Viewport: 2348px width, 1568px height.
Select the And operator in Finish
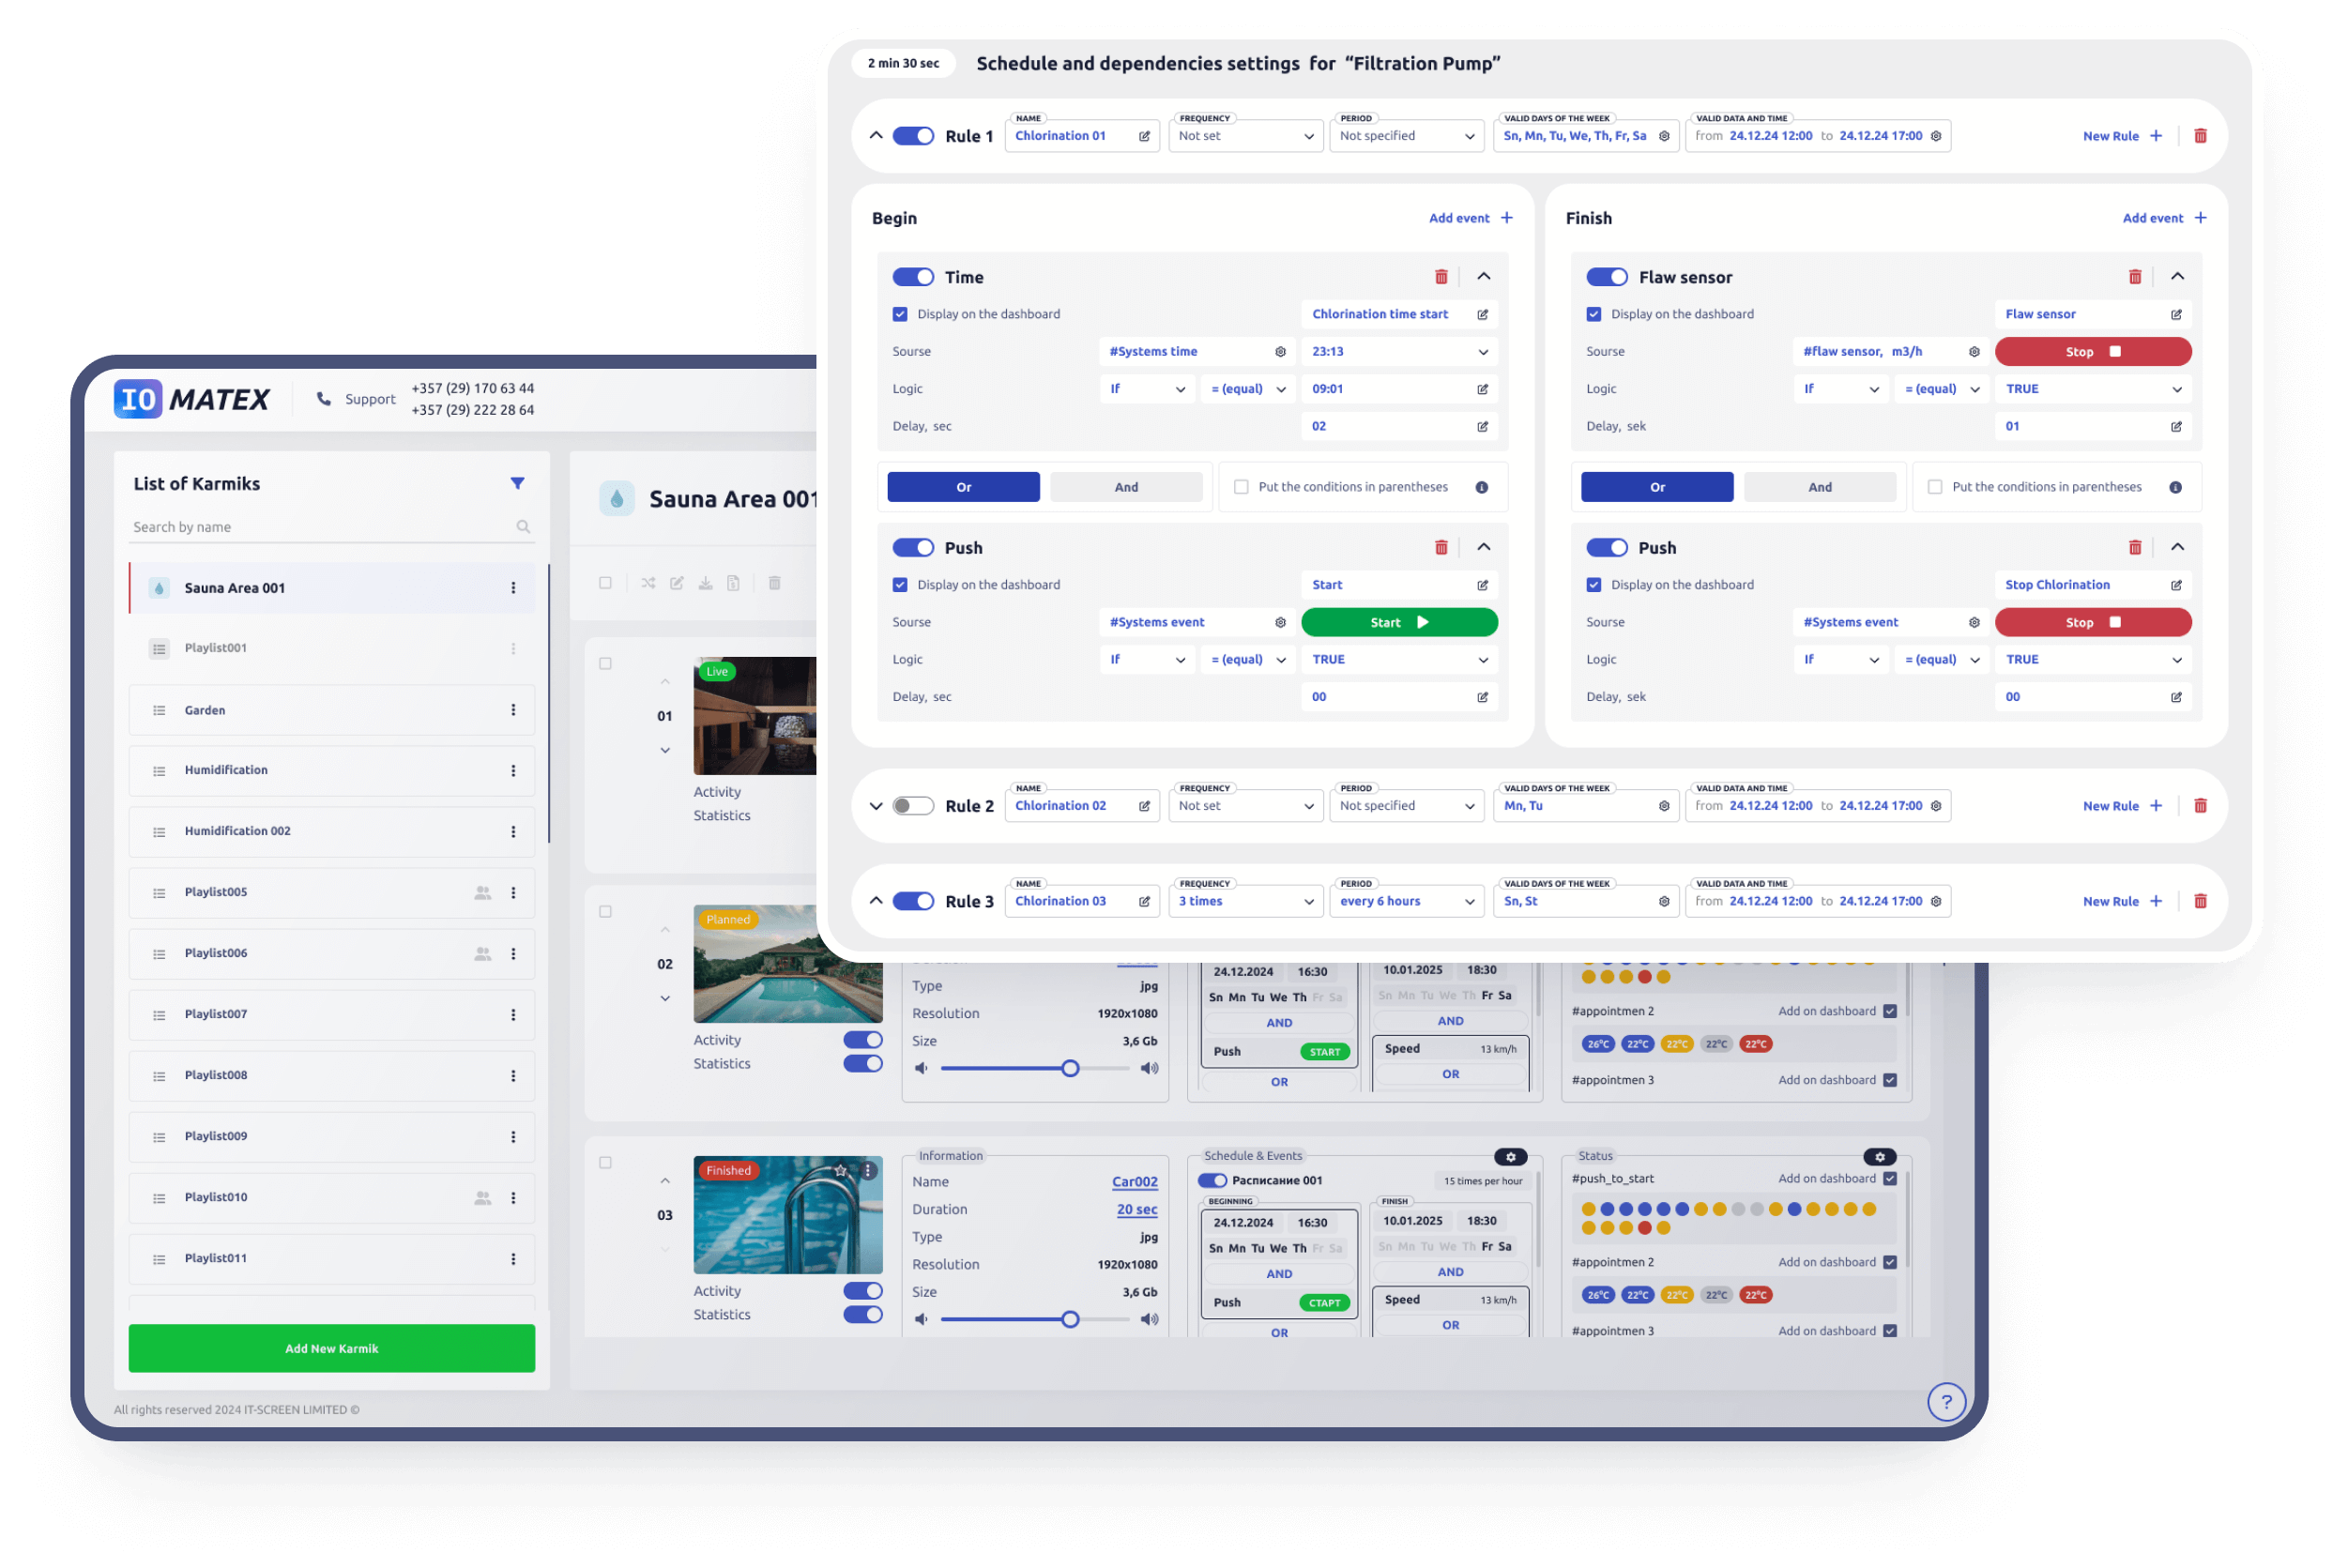(x=1820, y=487)
